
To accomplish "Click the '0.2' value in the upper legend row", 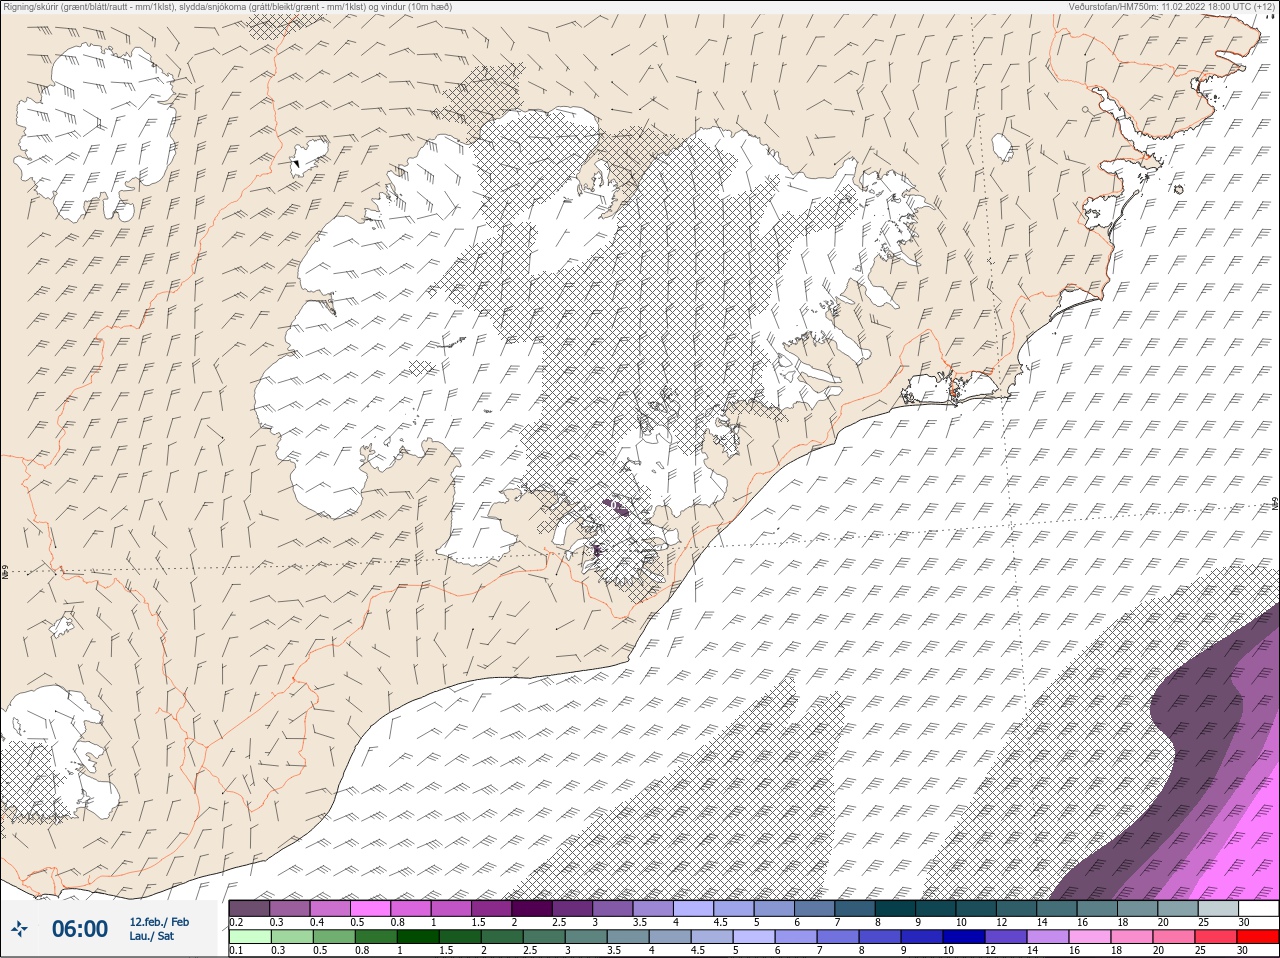I will (236, 922).
